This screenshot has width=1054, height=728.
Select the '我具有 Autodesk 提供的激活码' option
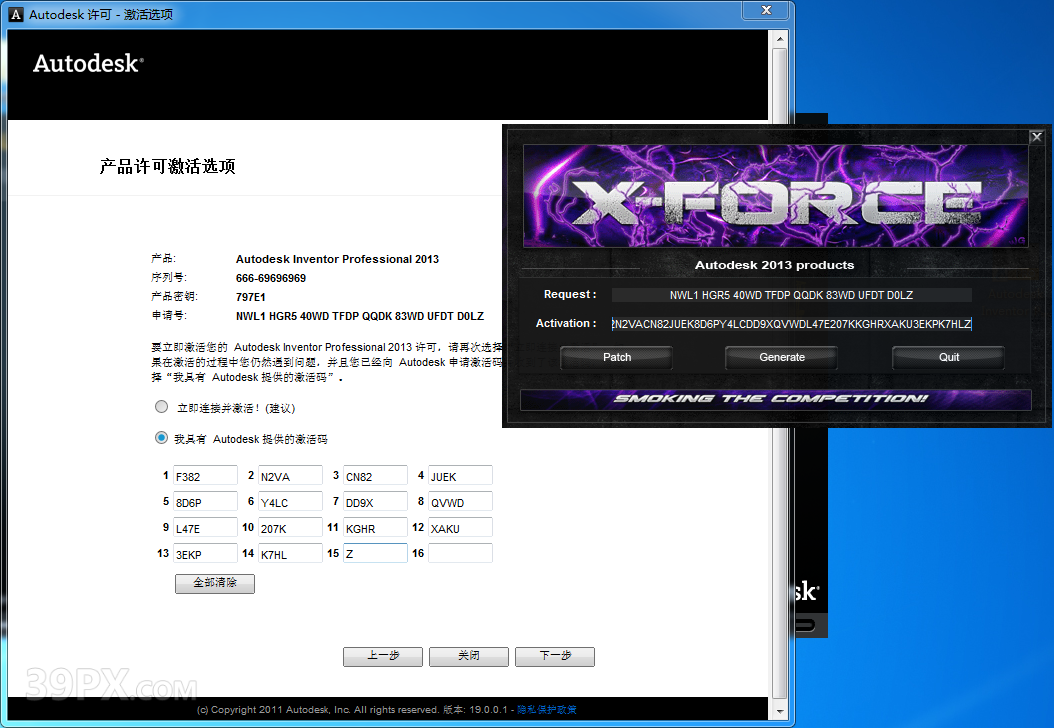[x=161, y=437]
